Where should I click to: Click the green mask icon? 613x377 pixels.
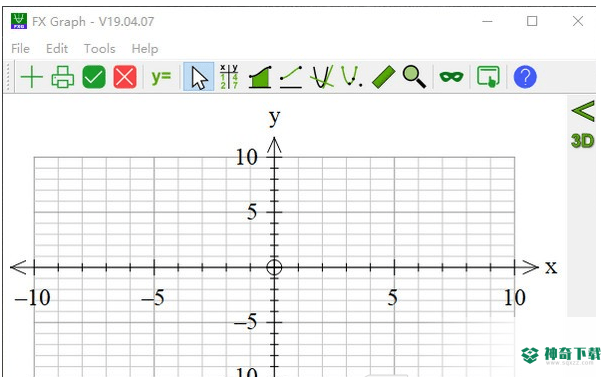451,77
